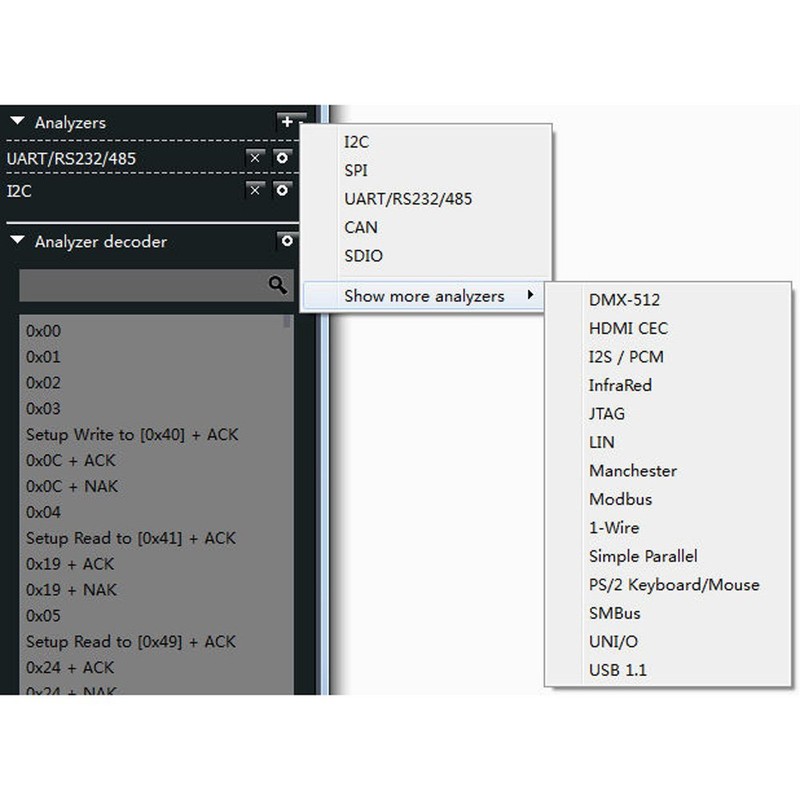Remove the I2C analyzer with X
The height and width of the screenshot is (800, 800).
[255, 190]
